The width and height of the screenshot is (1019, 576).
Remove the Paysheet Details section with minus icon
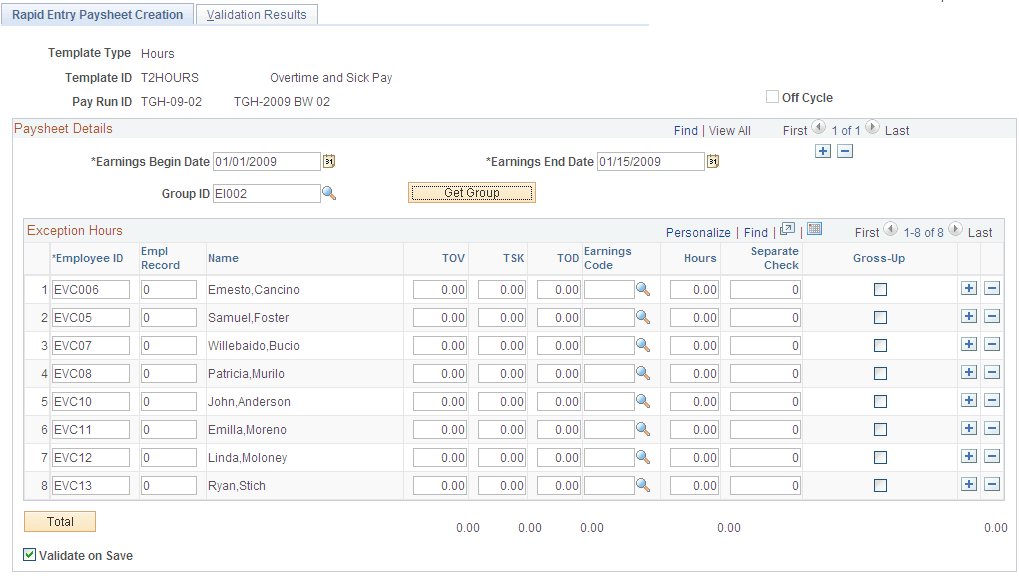(x=846, y=150)
